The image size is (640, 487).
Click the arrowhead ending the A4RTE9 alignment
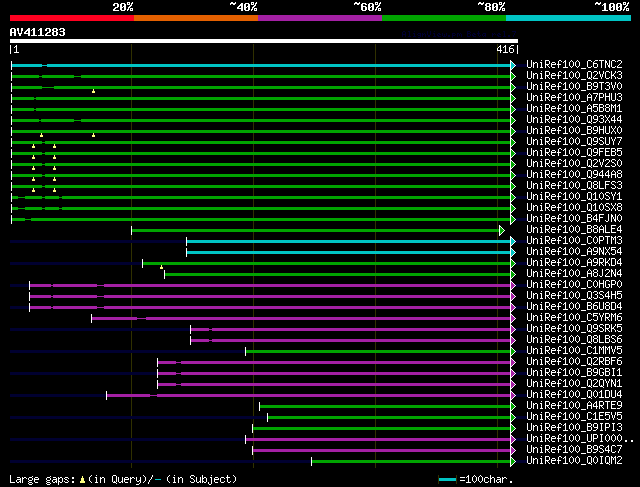[x=513, y=407]
